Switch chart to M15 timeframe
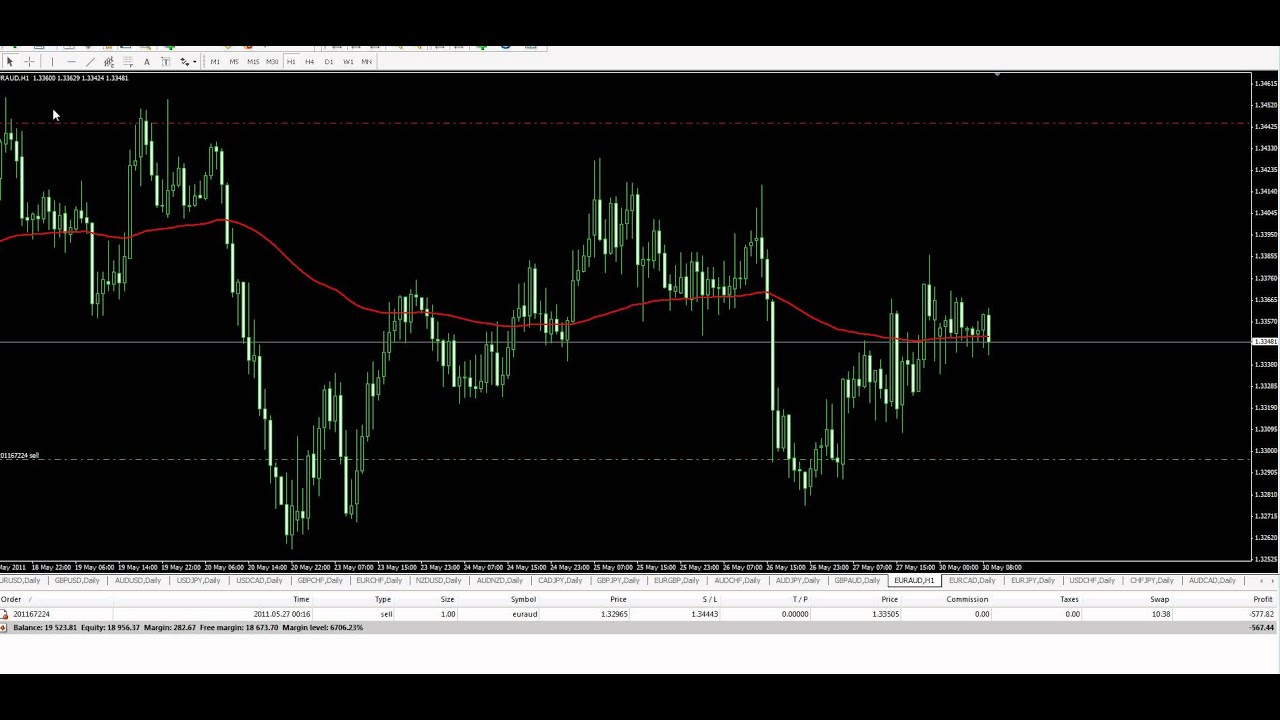Viewport: 1280px width, 720px height. [253, 62]
